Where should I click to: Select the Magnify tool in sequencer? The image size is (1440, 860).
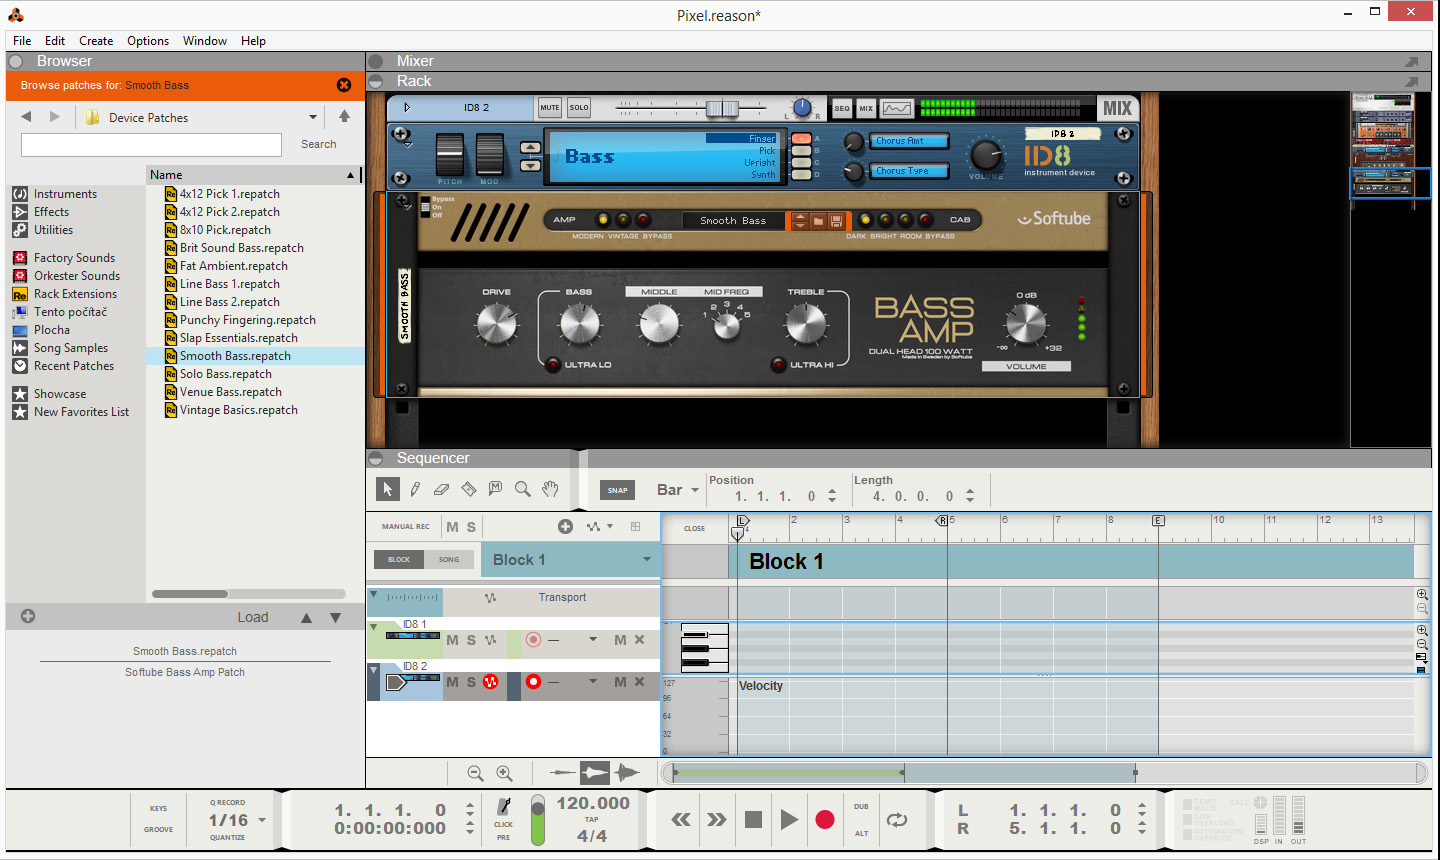[522, 489]
